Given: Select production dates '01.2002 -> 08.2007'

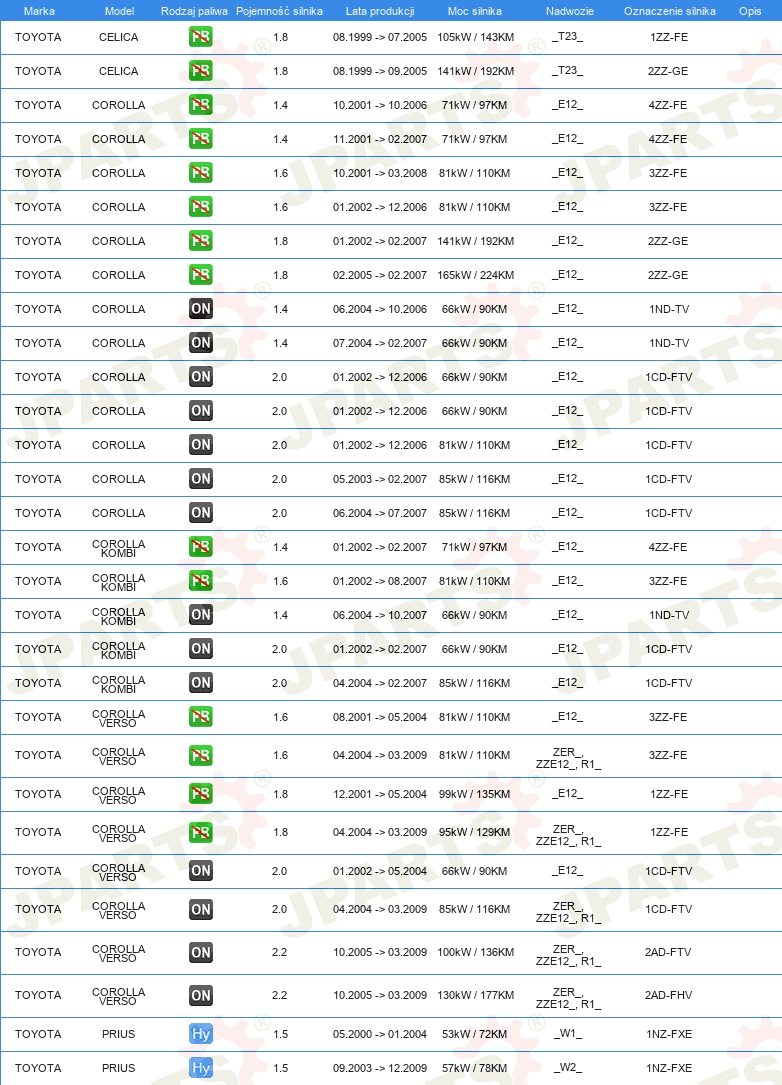Looking at the screenshot, I should point(380,581).
